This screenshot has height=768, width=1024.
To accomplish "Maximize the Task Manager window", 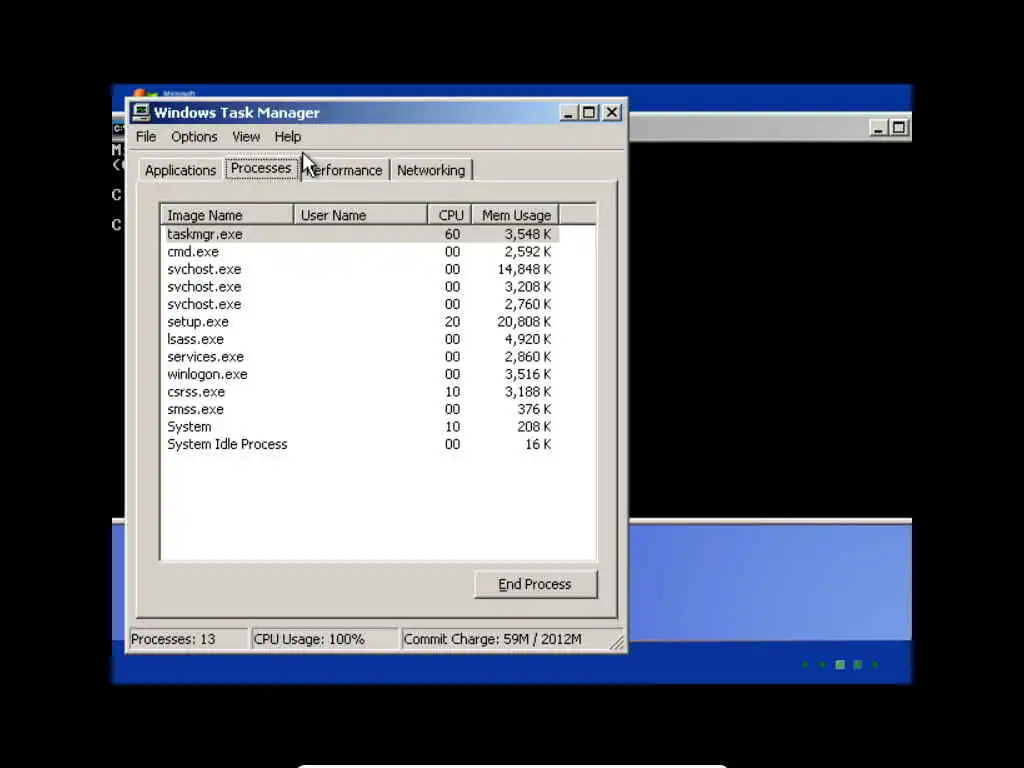I will click(589, 112).
